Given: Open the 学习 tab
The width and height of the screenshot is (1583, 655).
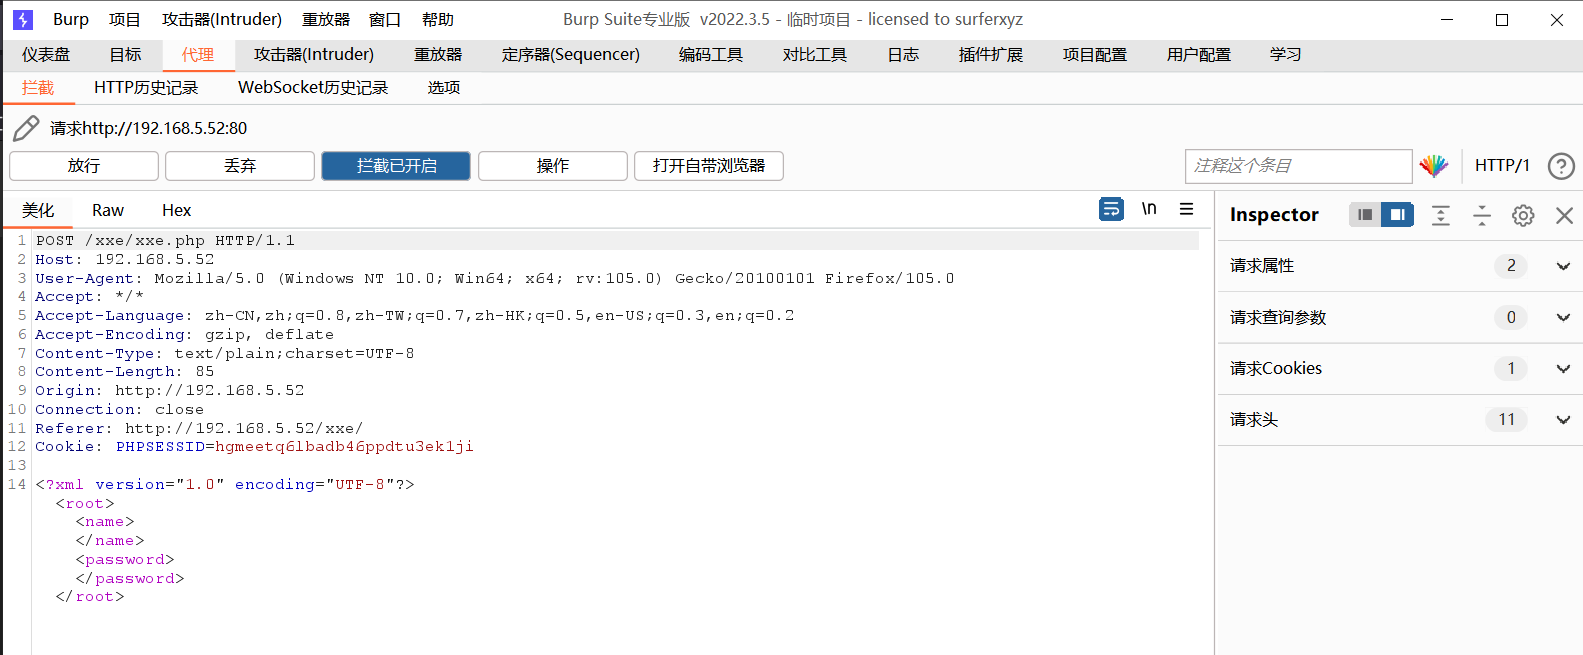Looking at the screenshot, I should pos(1286,55).
